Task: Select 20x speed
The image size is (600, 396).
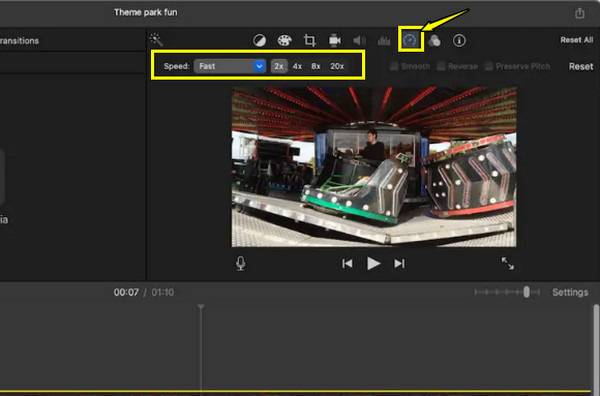Action: [337, 66]
